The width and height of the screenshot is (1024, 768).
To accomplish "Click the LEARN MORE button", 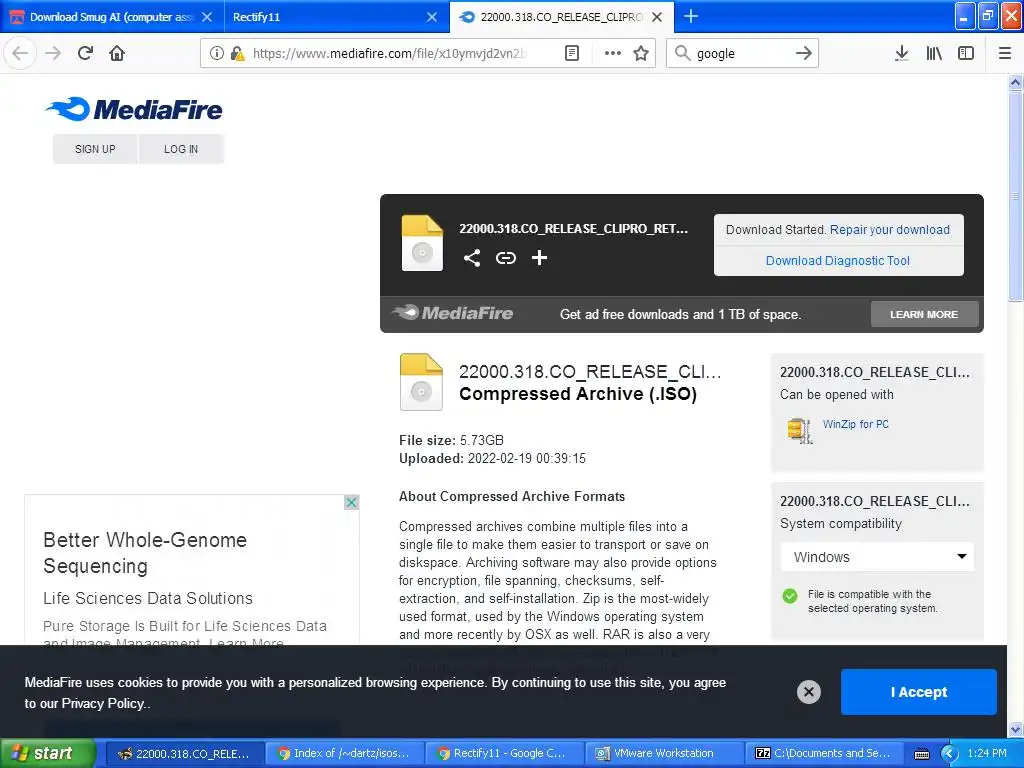I will point(924,314).
